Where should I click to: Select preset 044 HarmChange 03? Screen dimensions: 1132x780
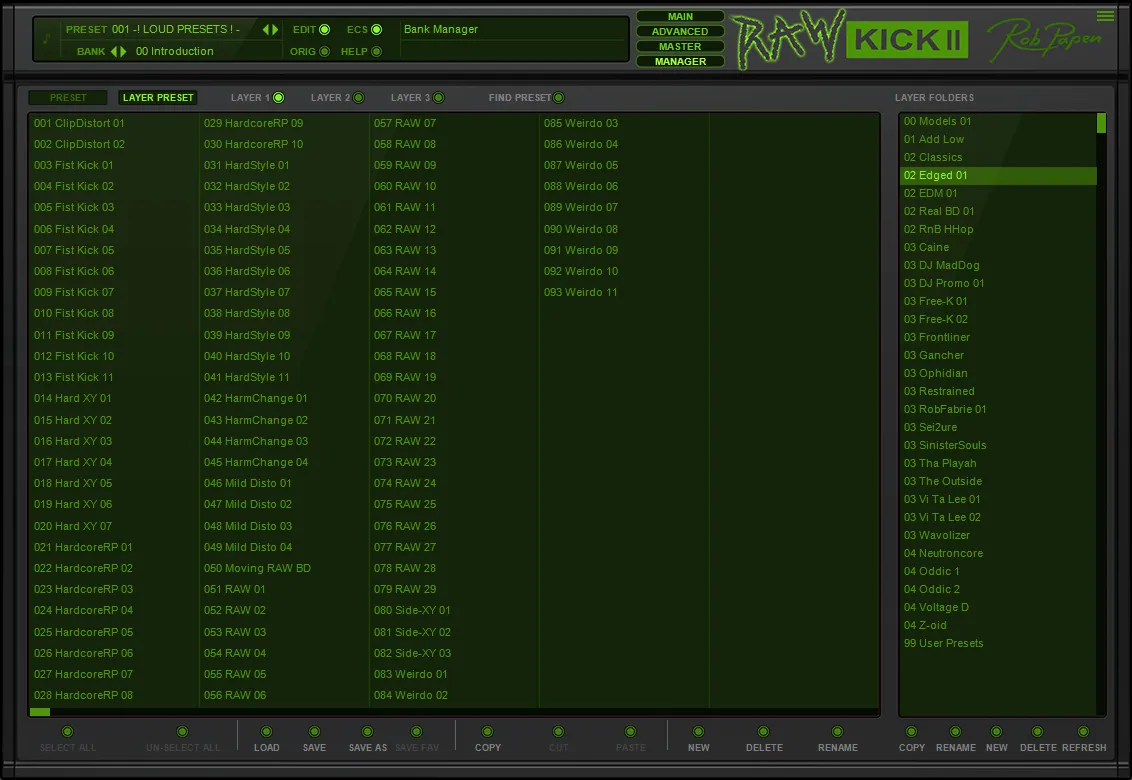[284, 441]
